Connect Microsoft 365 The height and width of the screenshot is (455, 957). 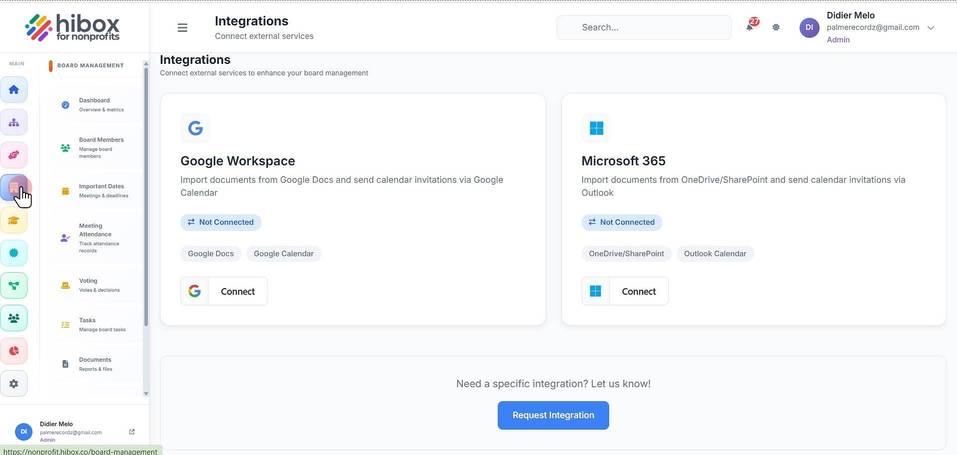[x=625, y=291]
